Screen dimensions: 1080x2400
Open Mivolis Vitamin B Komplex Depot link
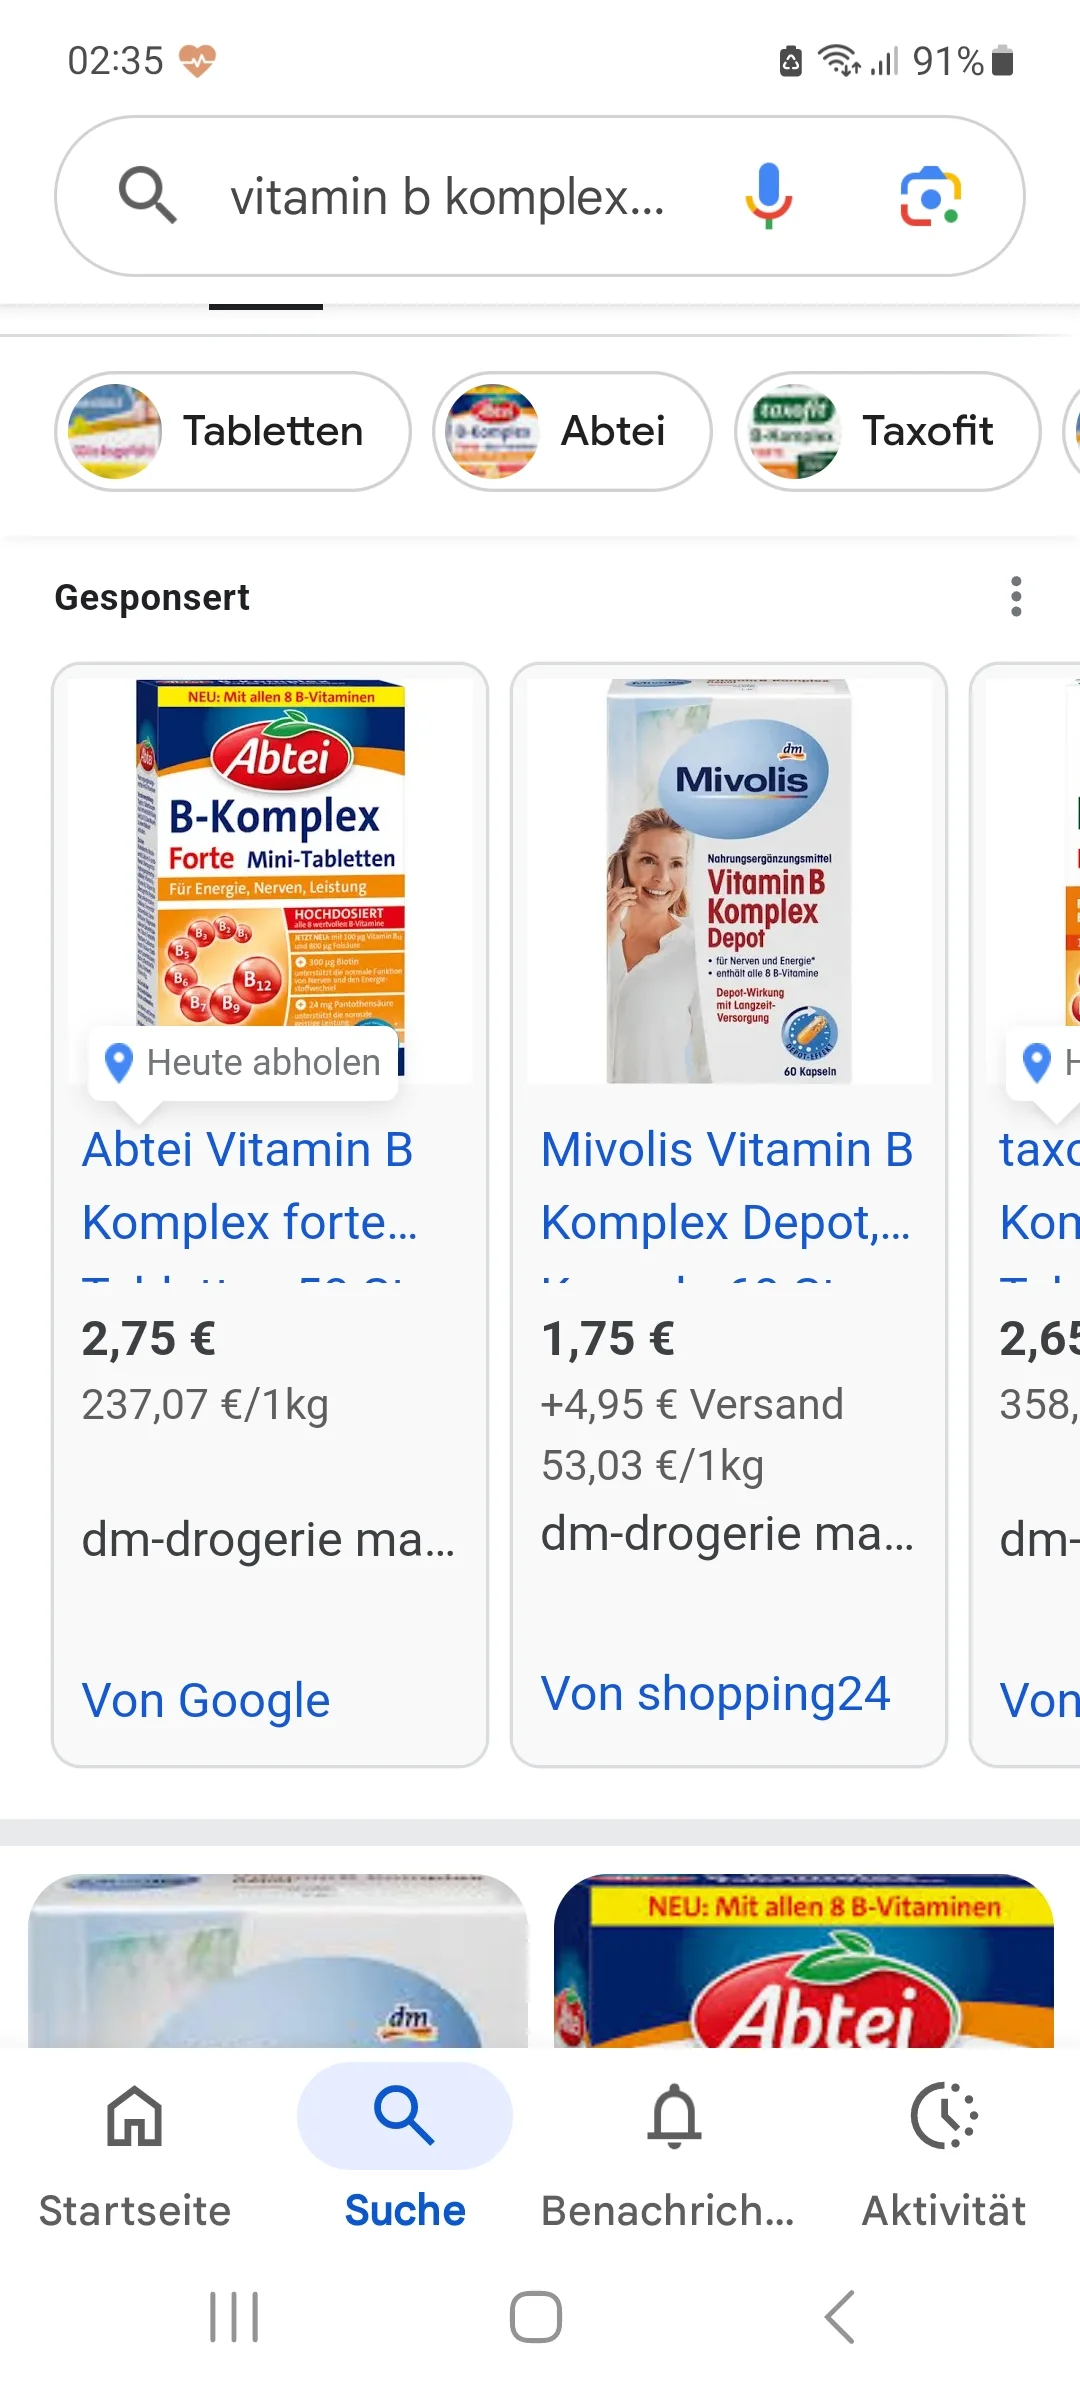click(727, 1186)
